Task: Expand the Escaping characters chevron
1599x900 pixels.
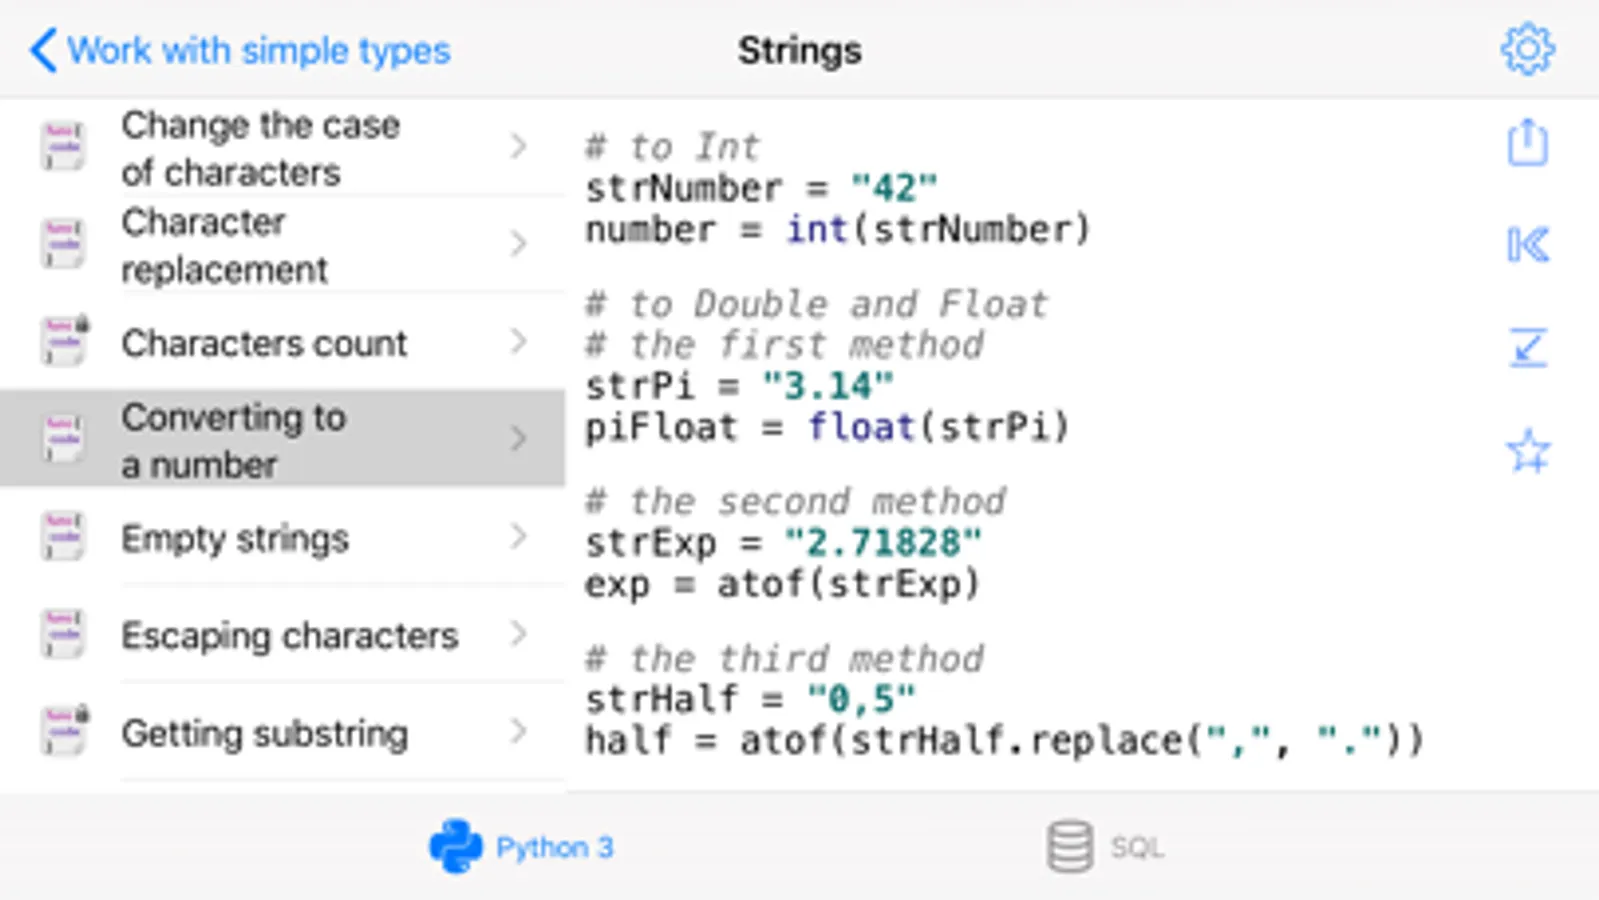Action: tap(518, 634)
